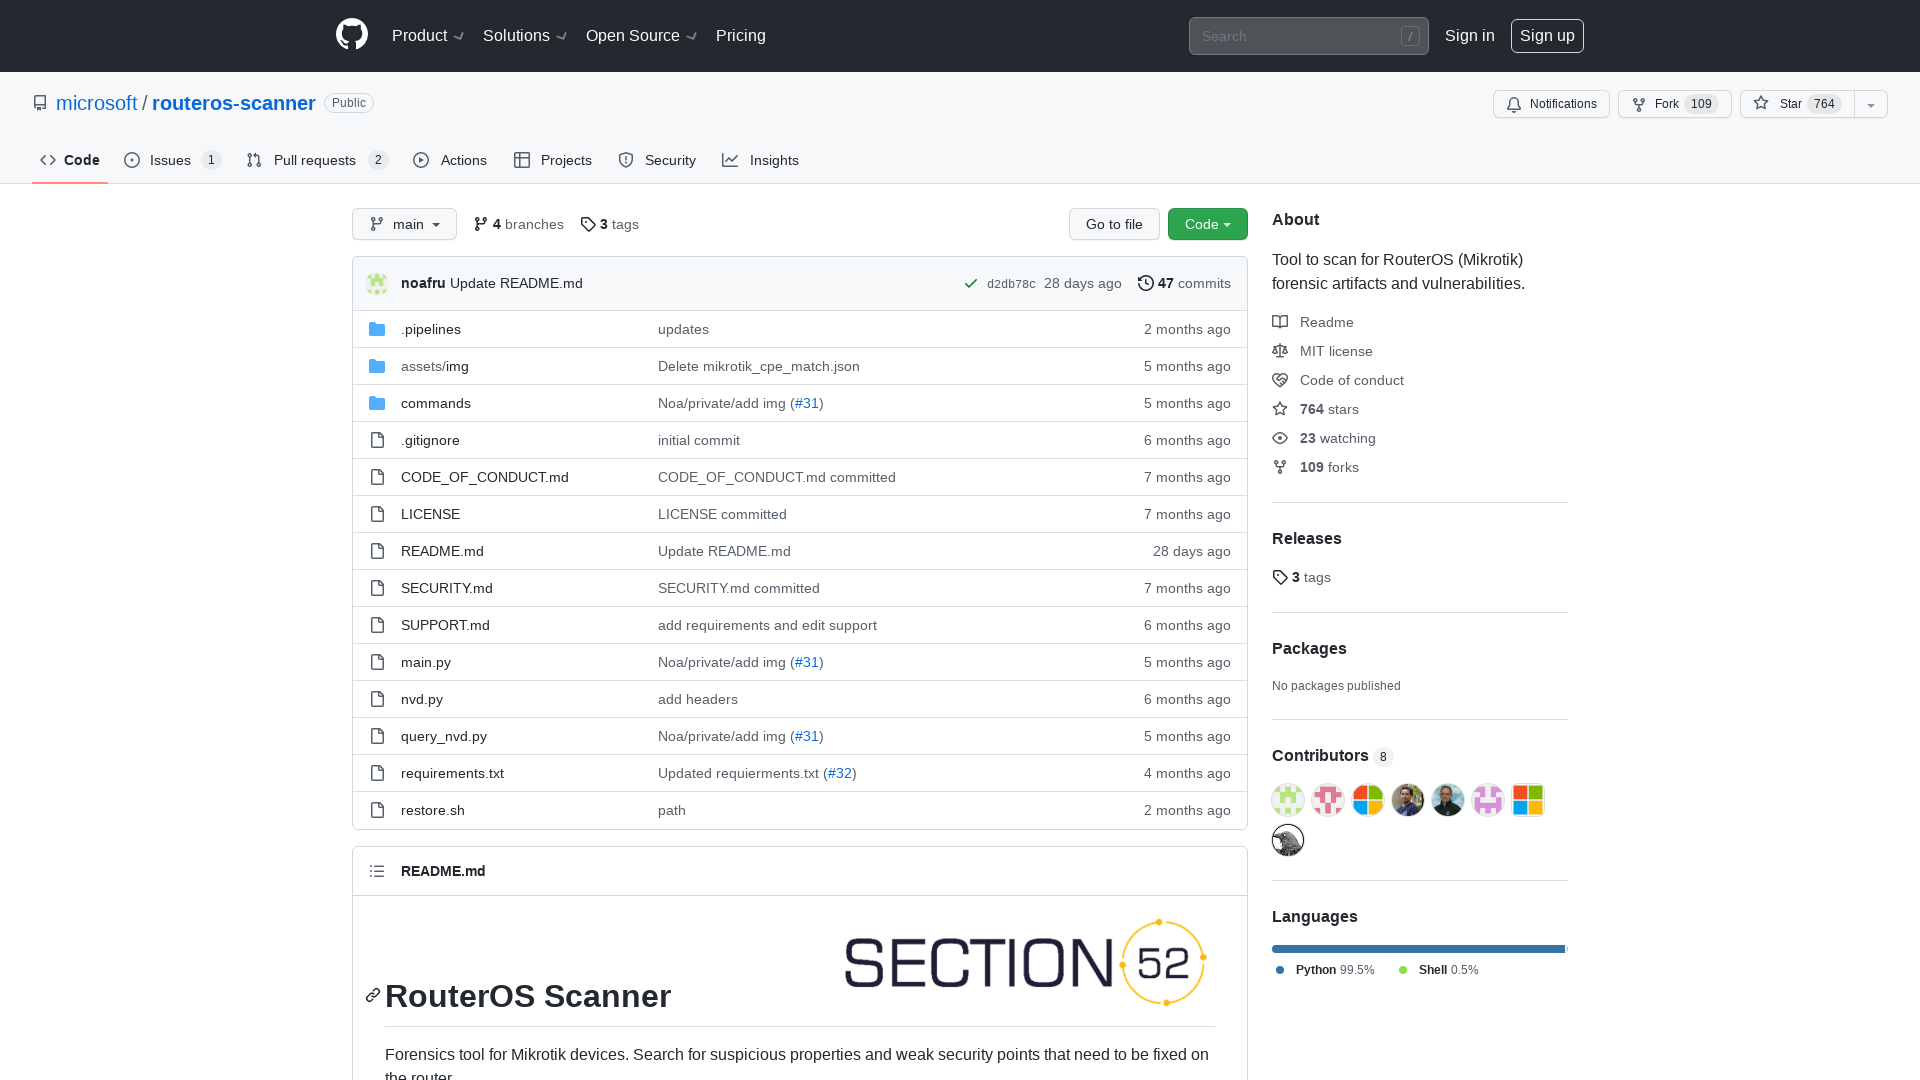The image size is (1920, 1080).
Task: Switch to the Insights tab
Action: [x=761, y=160]
